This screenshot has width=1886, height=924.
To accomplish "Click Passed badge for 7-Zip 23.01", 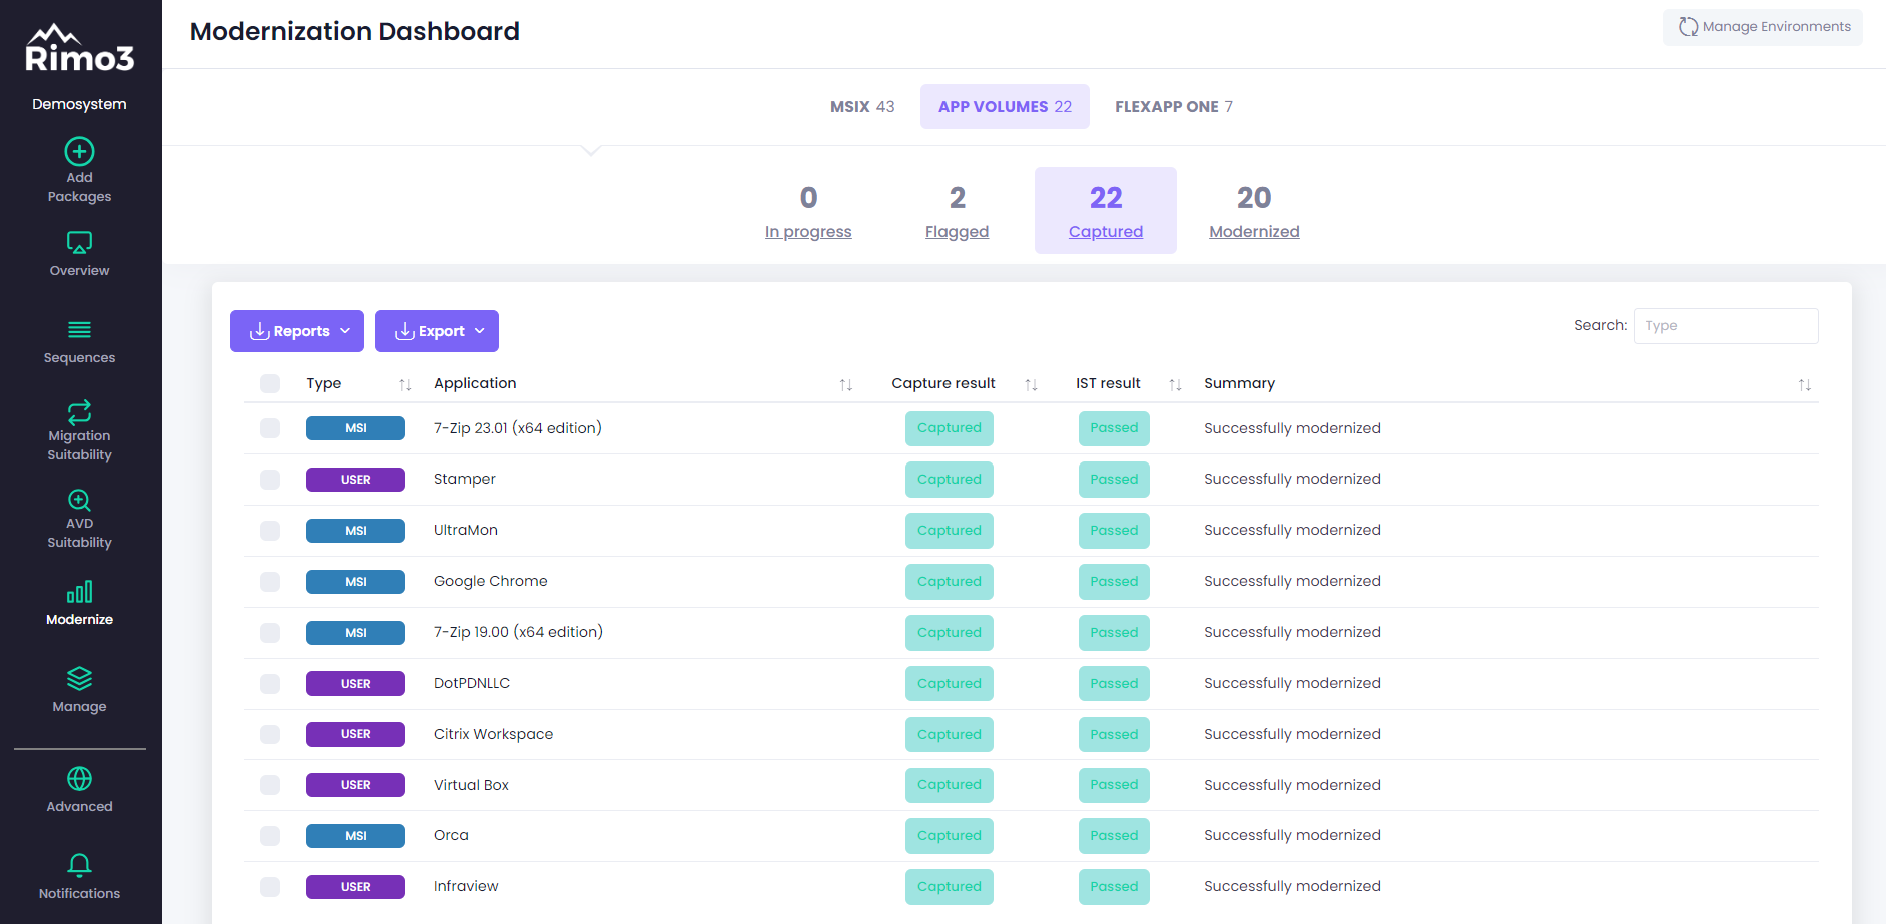I will pos(1114,428).
